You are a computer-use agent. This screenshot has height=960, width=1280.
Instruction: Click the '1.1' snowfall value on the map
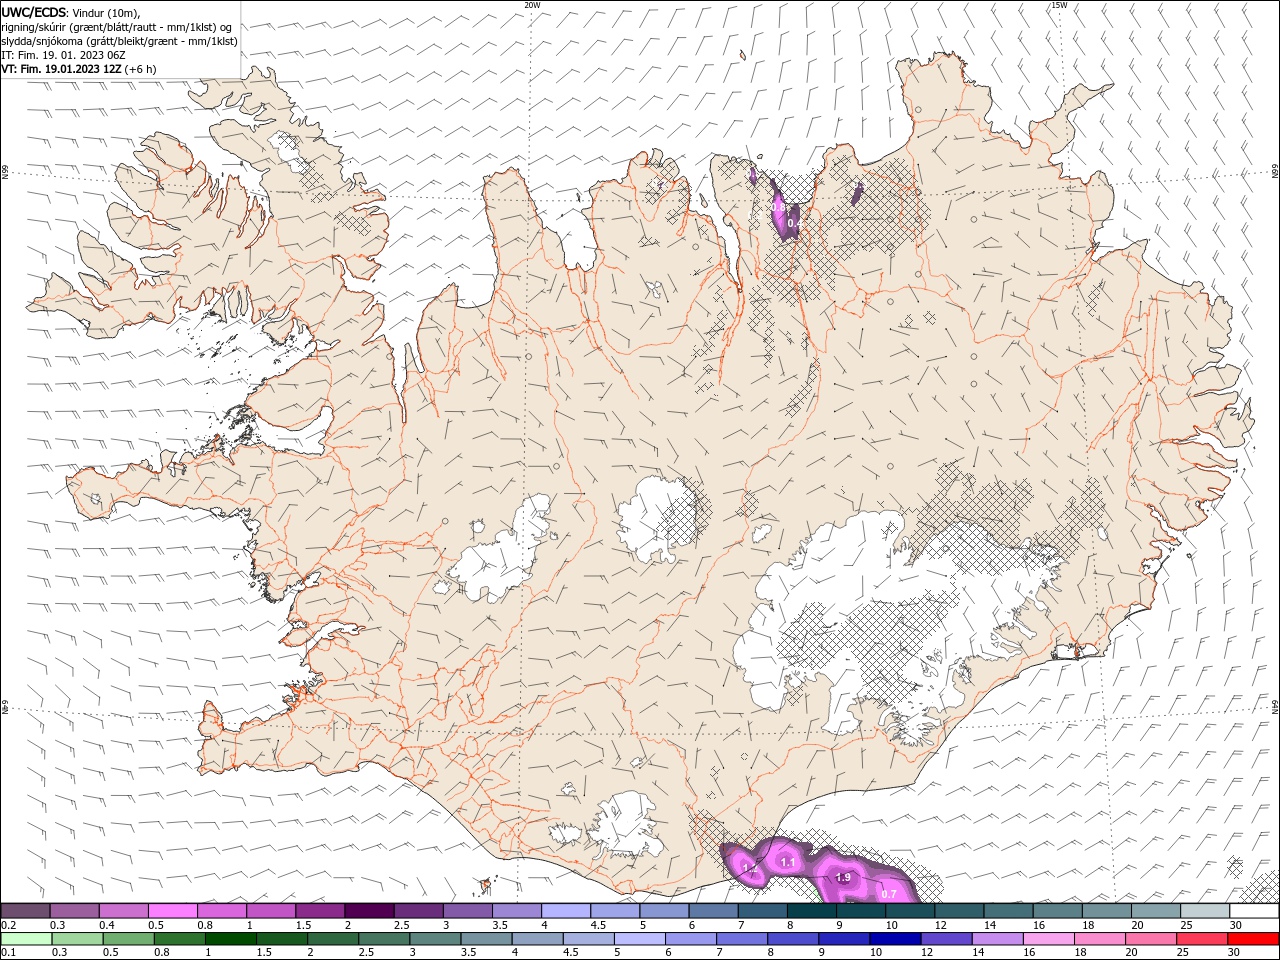[x=787, y=862]
